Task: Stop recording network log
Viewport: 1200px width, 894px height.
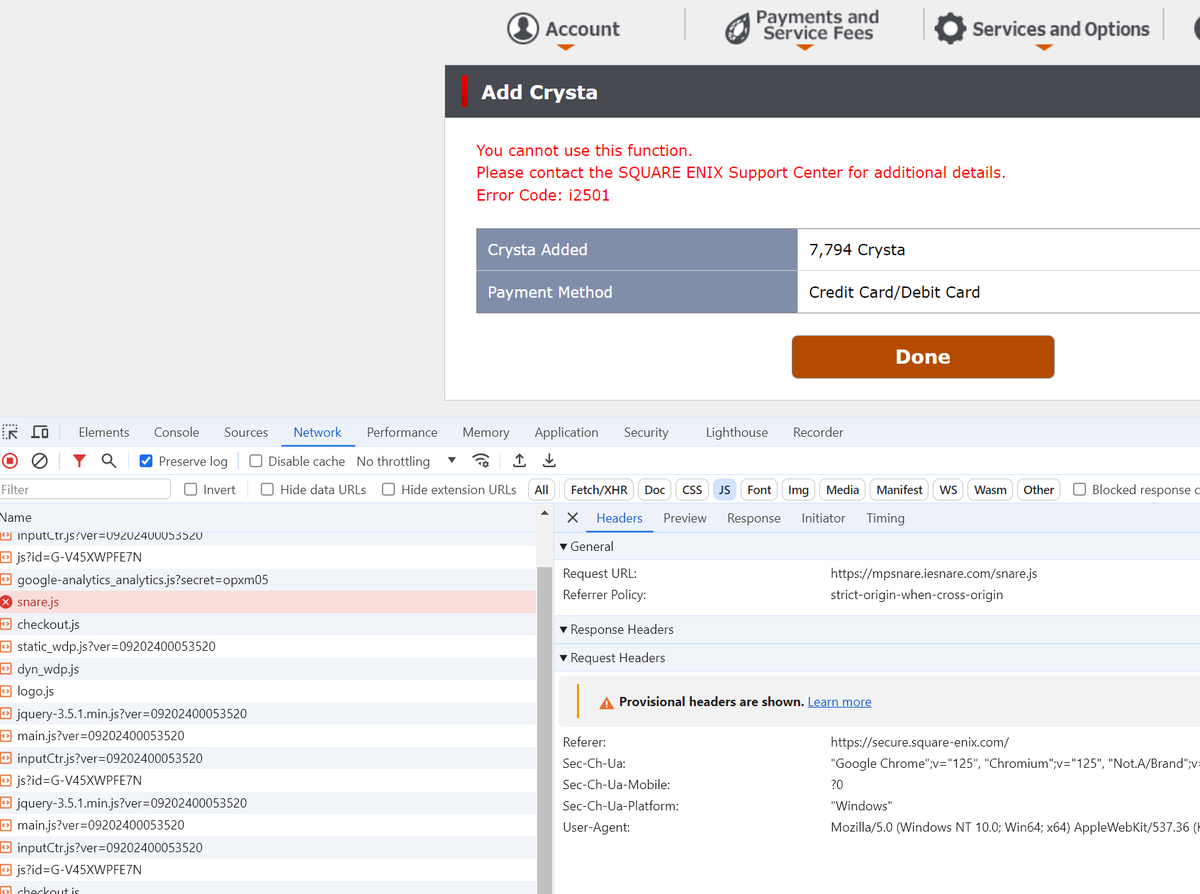Action: 10,461
